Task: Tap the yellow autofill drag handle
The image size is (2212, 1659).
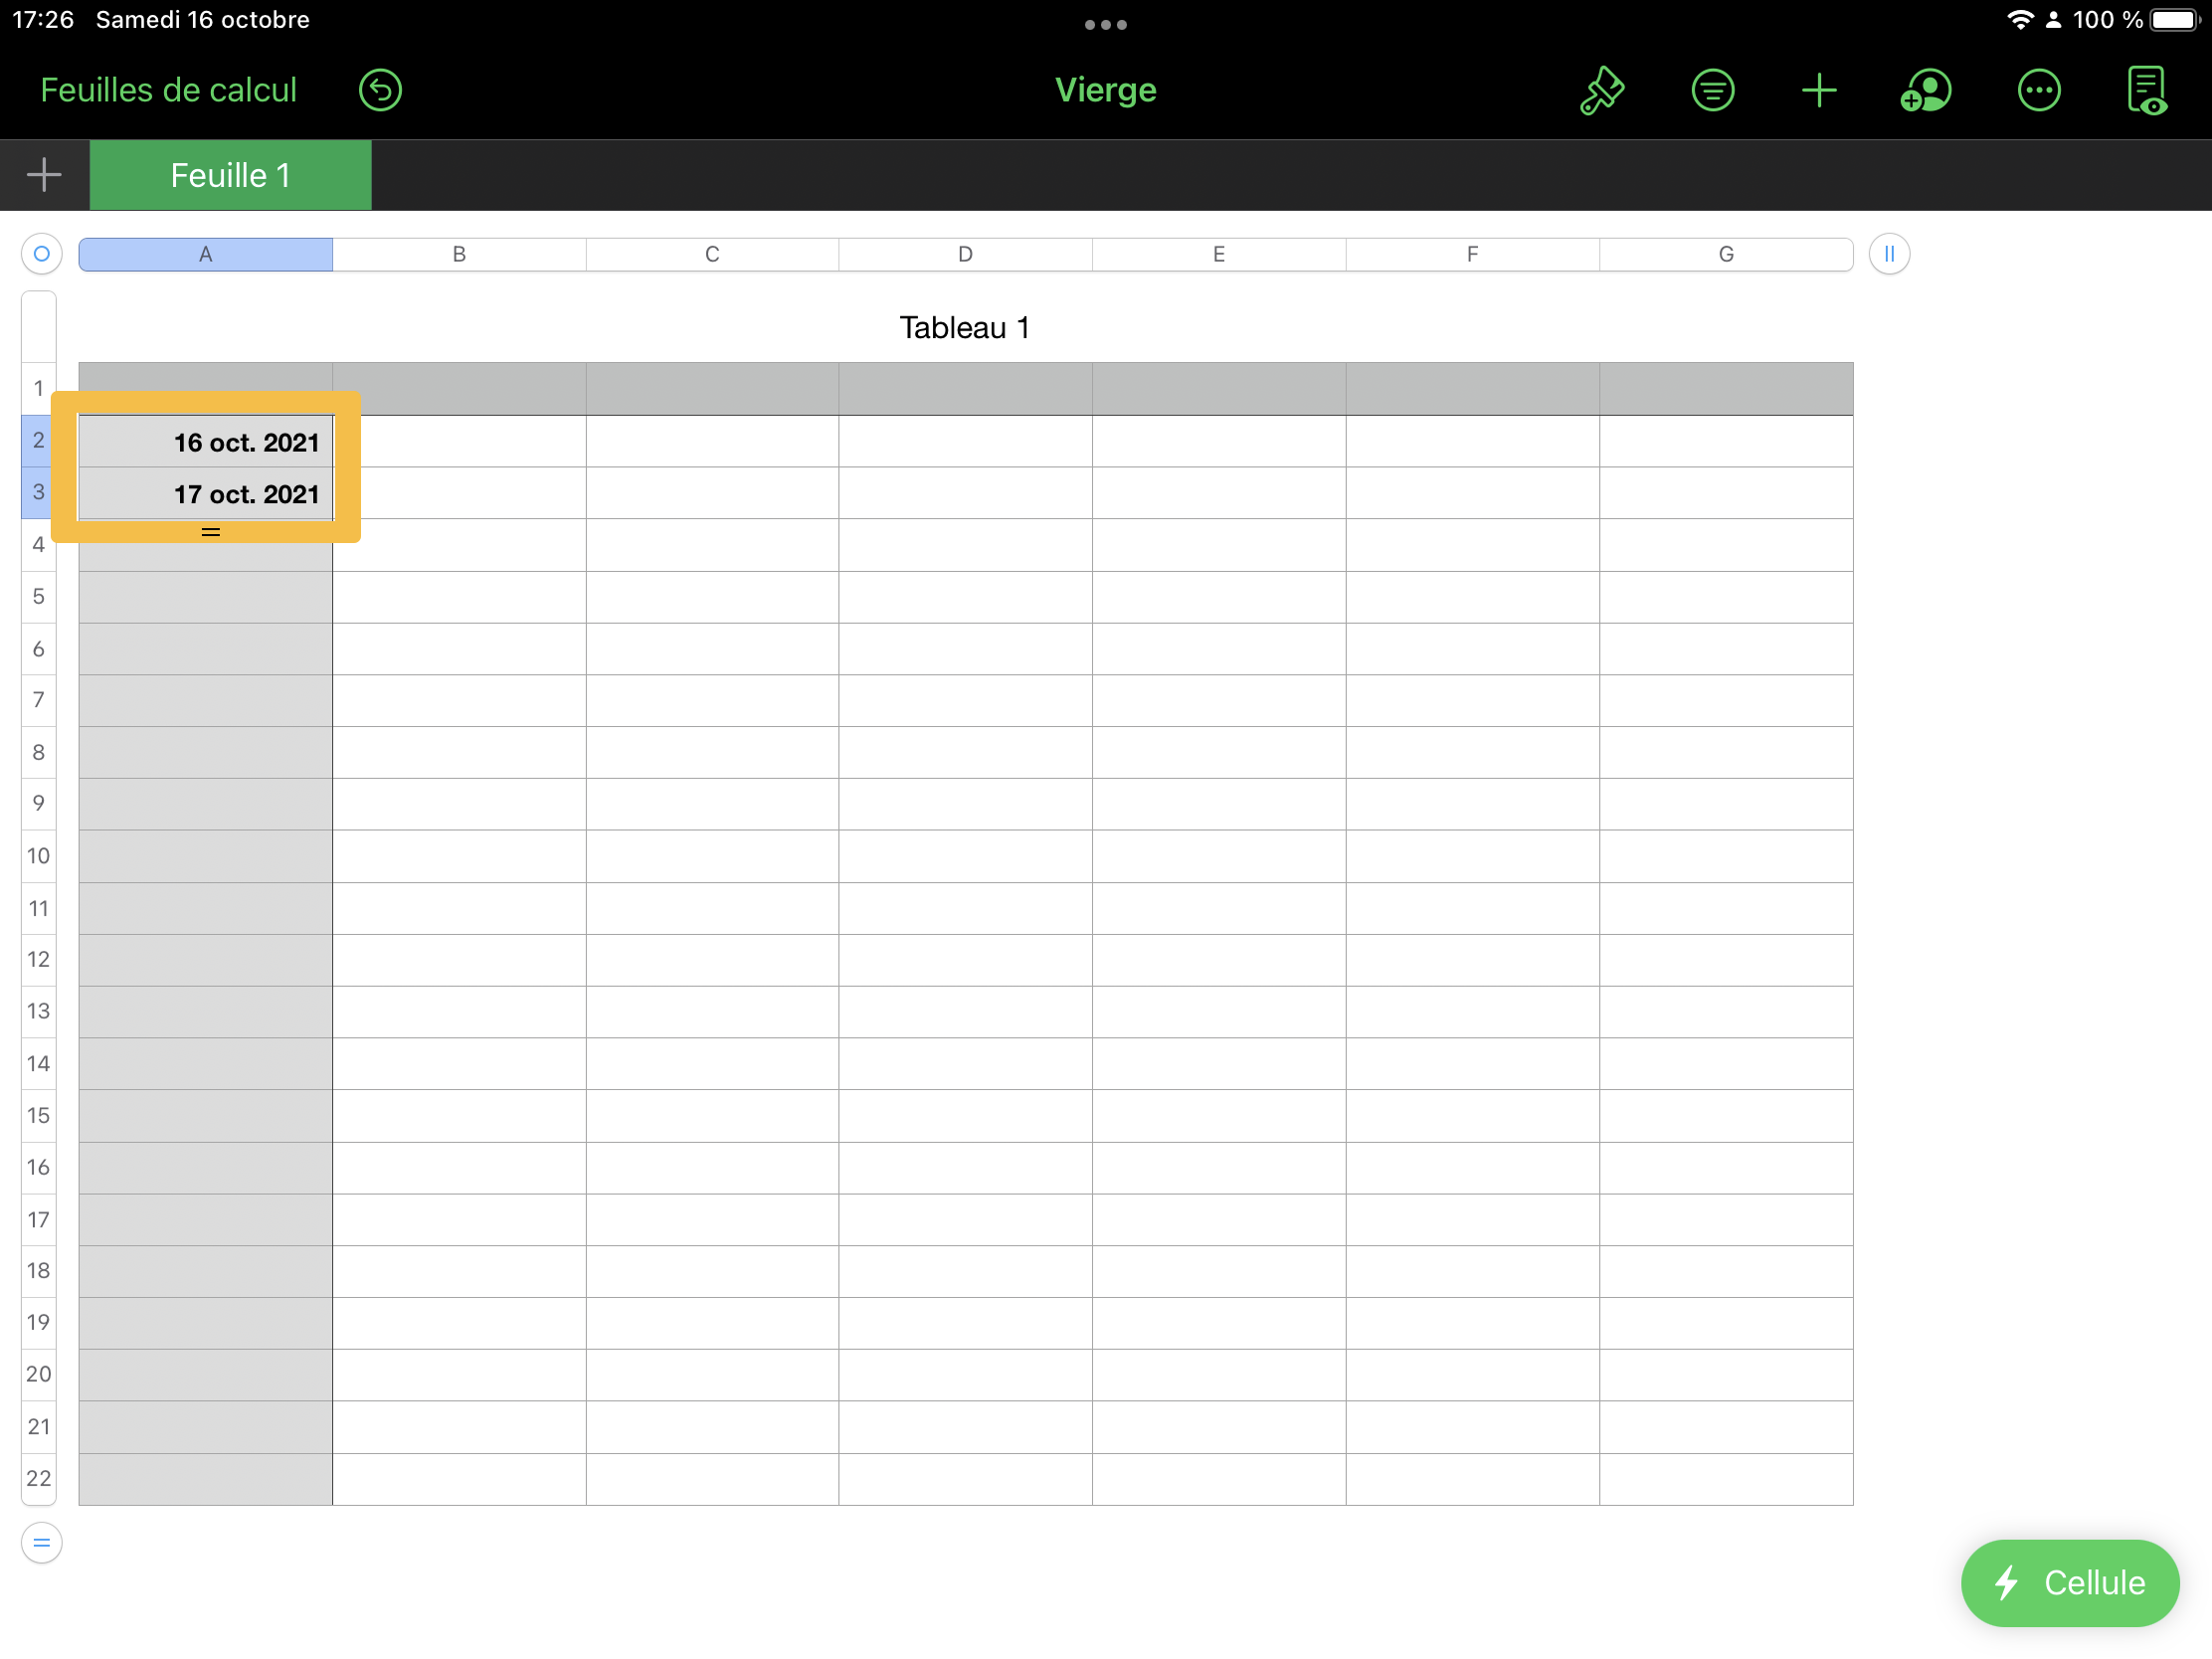Action: pyautogui.click(x=210, y=532)
